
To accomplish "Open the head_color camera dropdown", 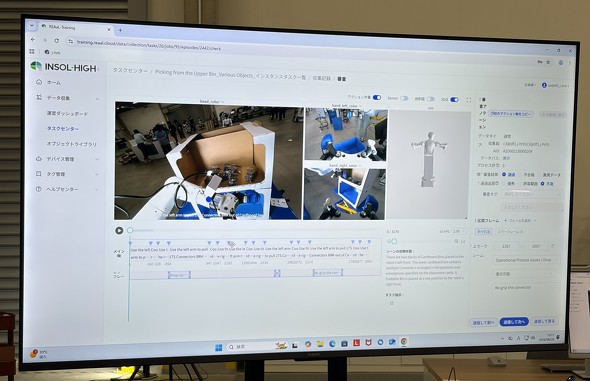I will coord(211,101).
